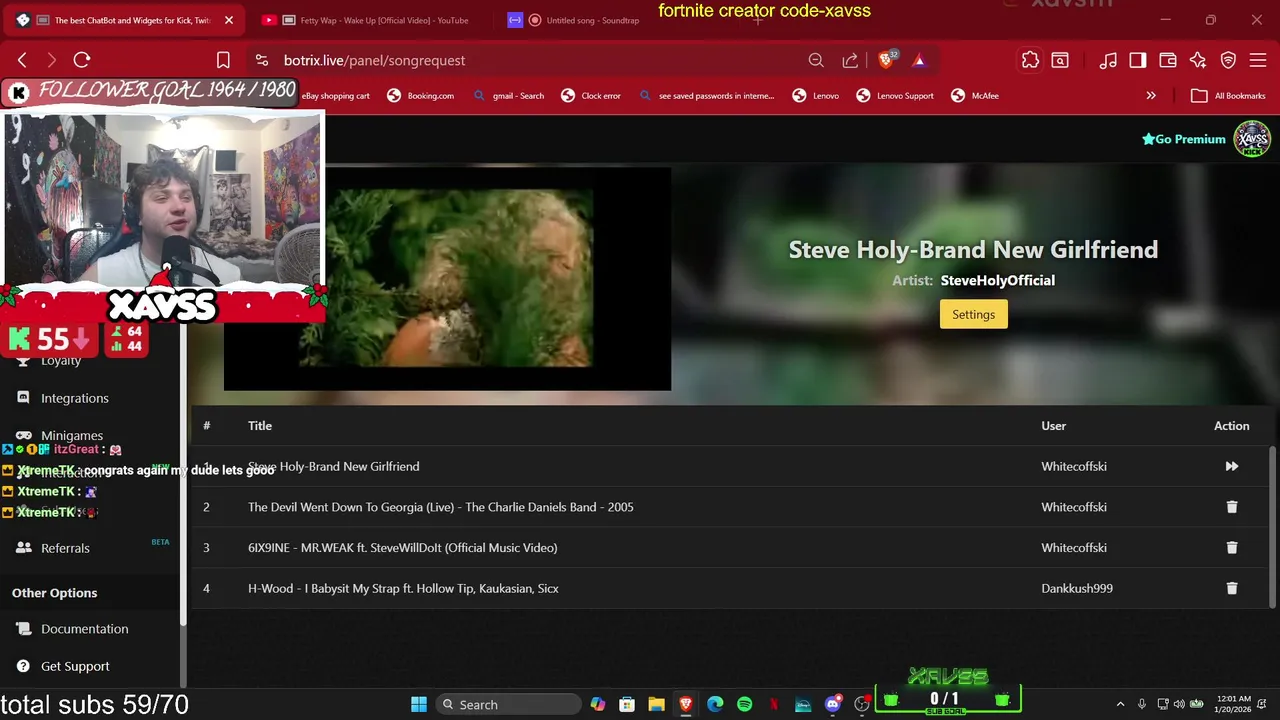Open the Windows Start menu

click(419, 705)
